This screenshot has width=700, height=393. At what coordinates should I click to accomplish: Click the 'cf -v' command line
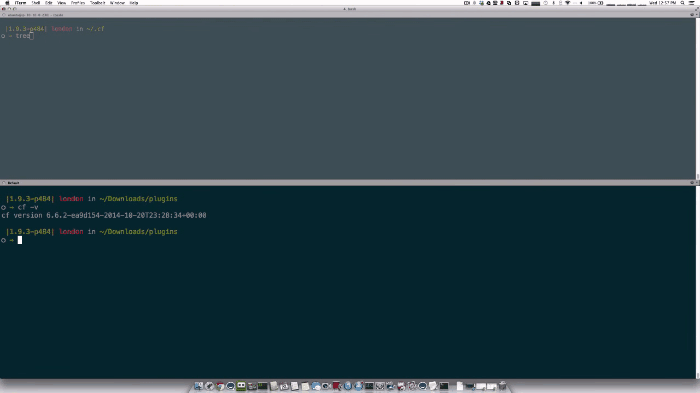point(28,207)
